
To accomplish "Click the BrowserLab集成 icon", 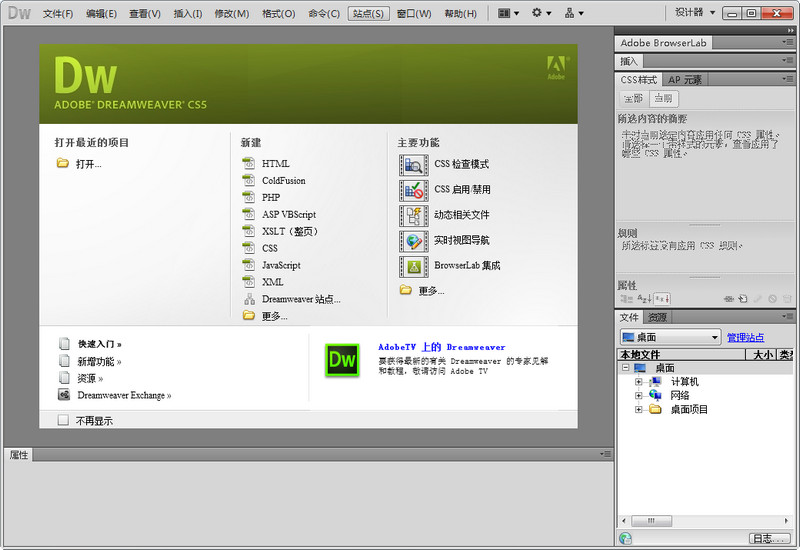I will 413,266.
